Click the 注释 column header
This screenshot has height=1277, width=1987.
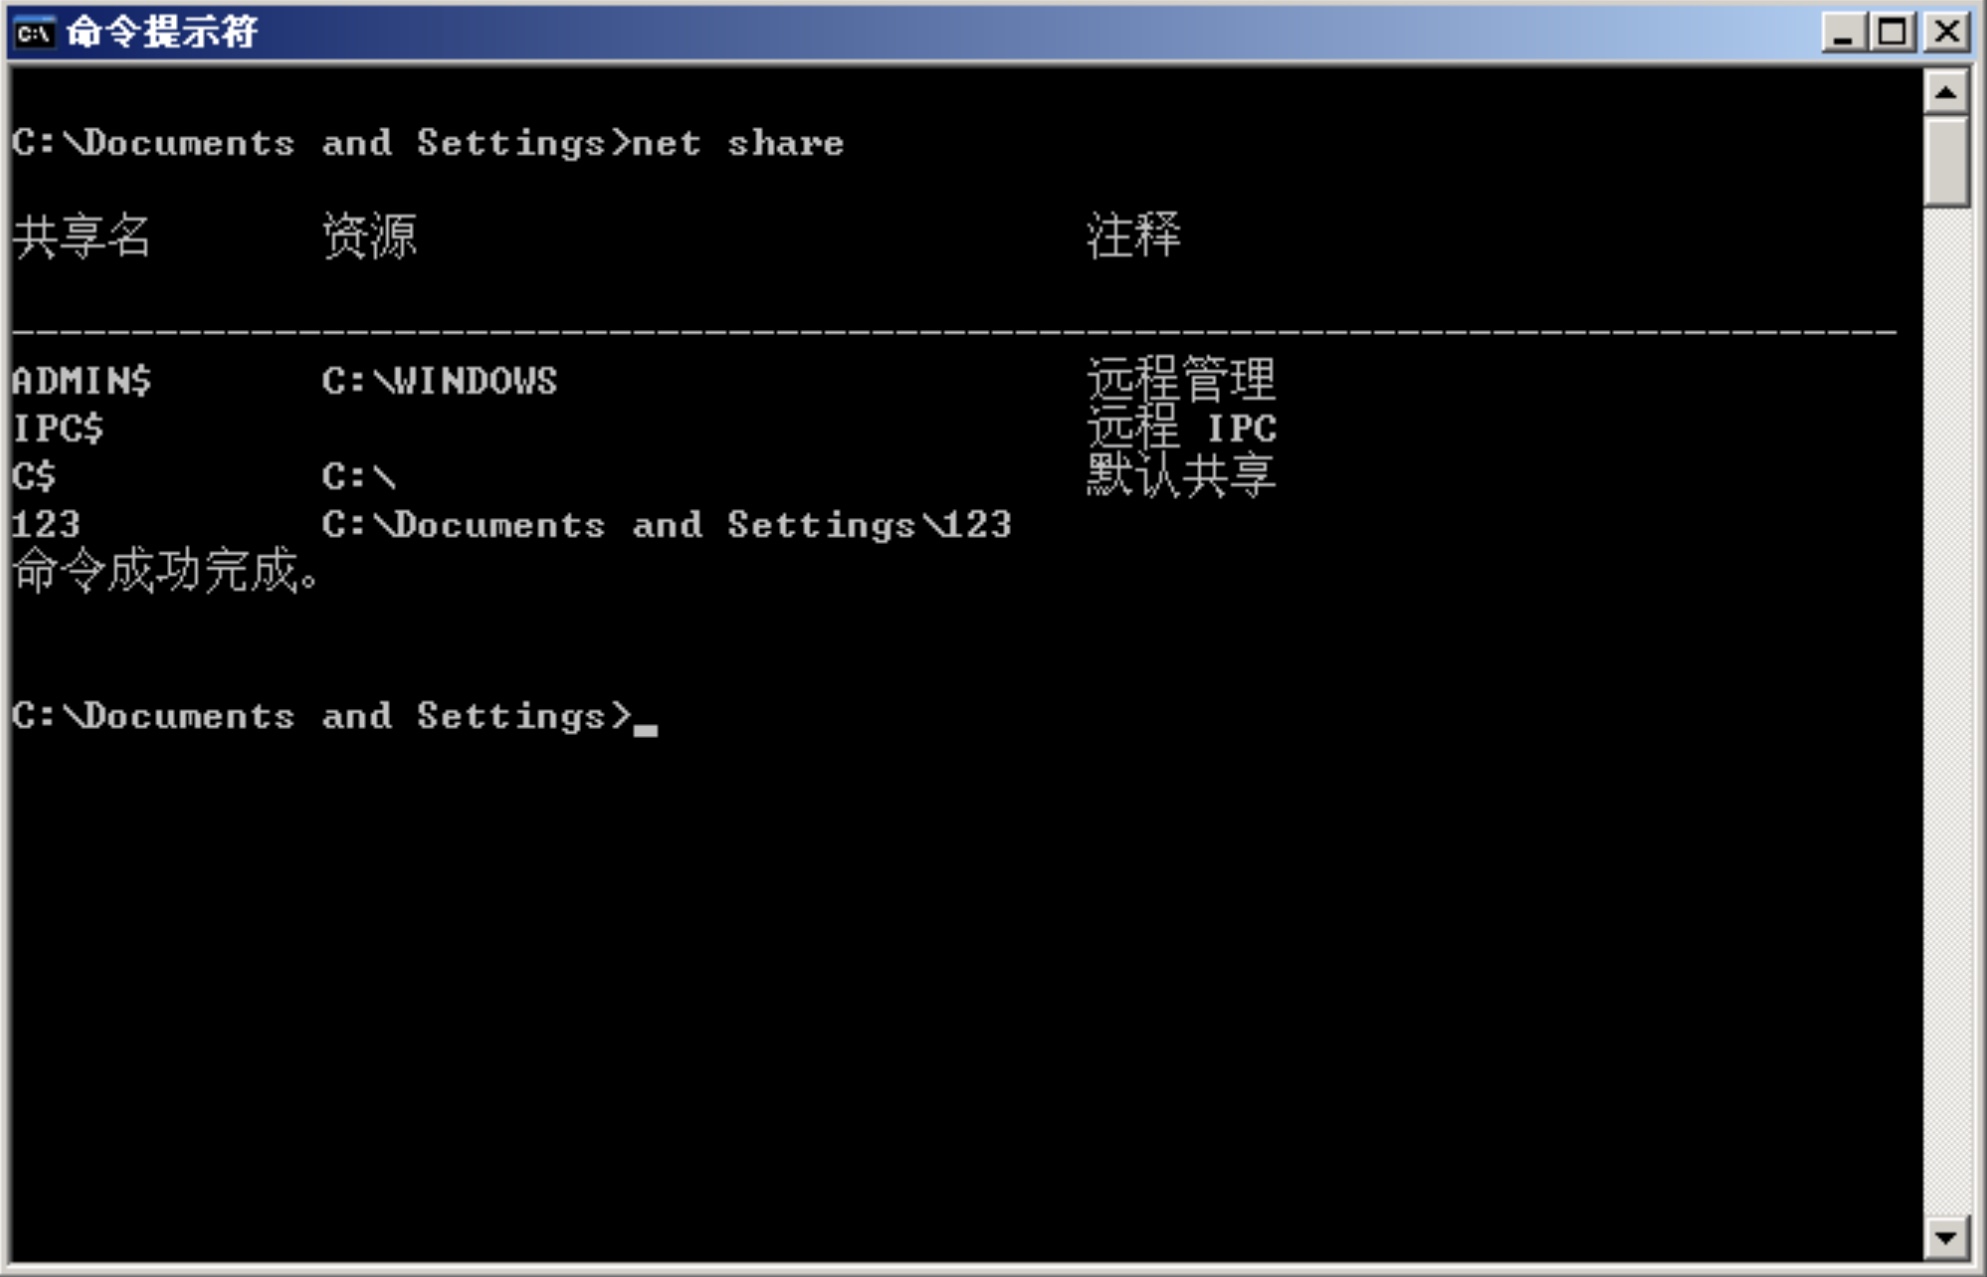(1134, 236)
